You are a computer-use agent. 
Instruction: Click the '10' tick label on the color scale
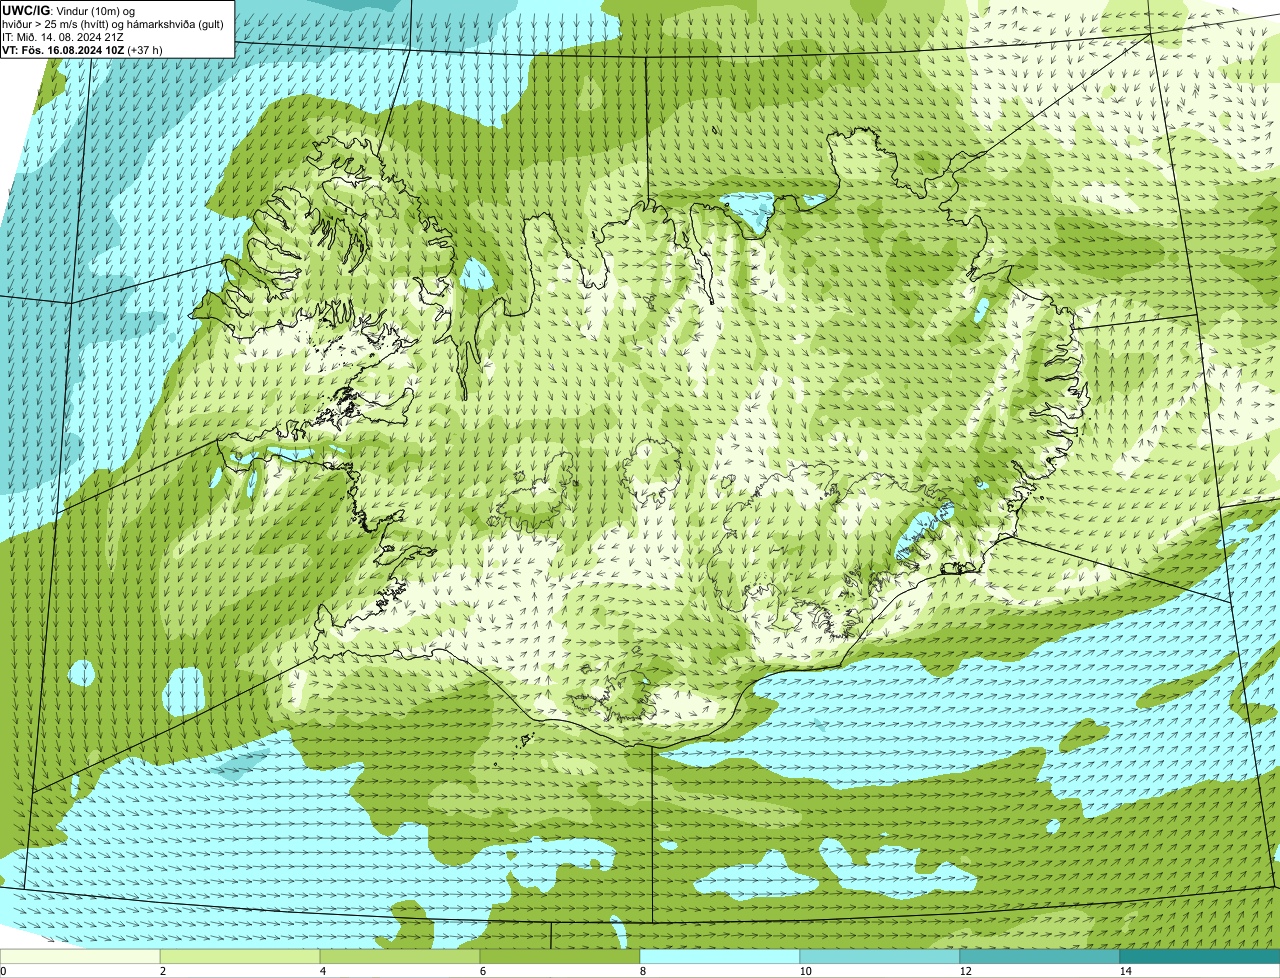coord(804,971)
